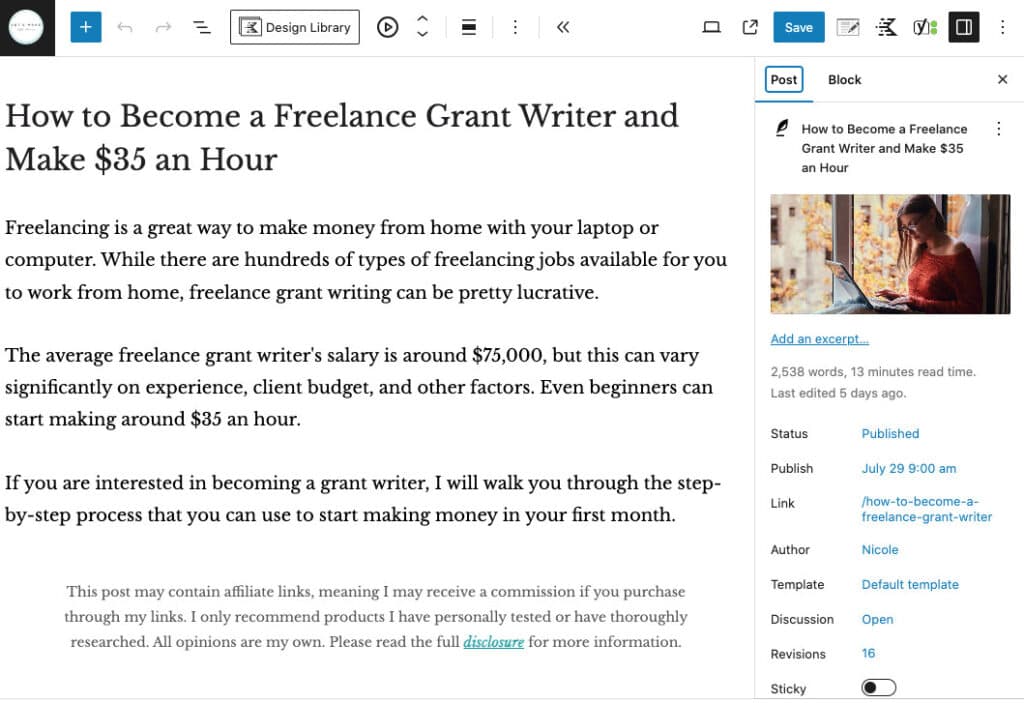Undo the last change

[125, 27]
